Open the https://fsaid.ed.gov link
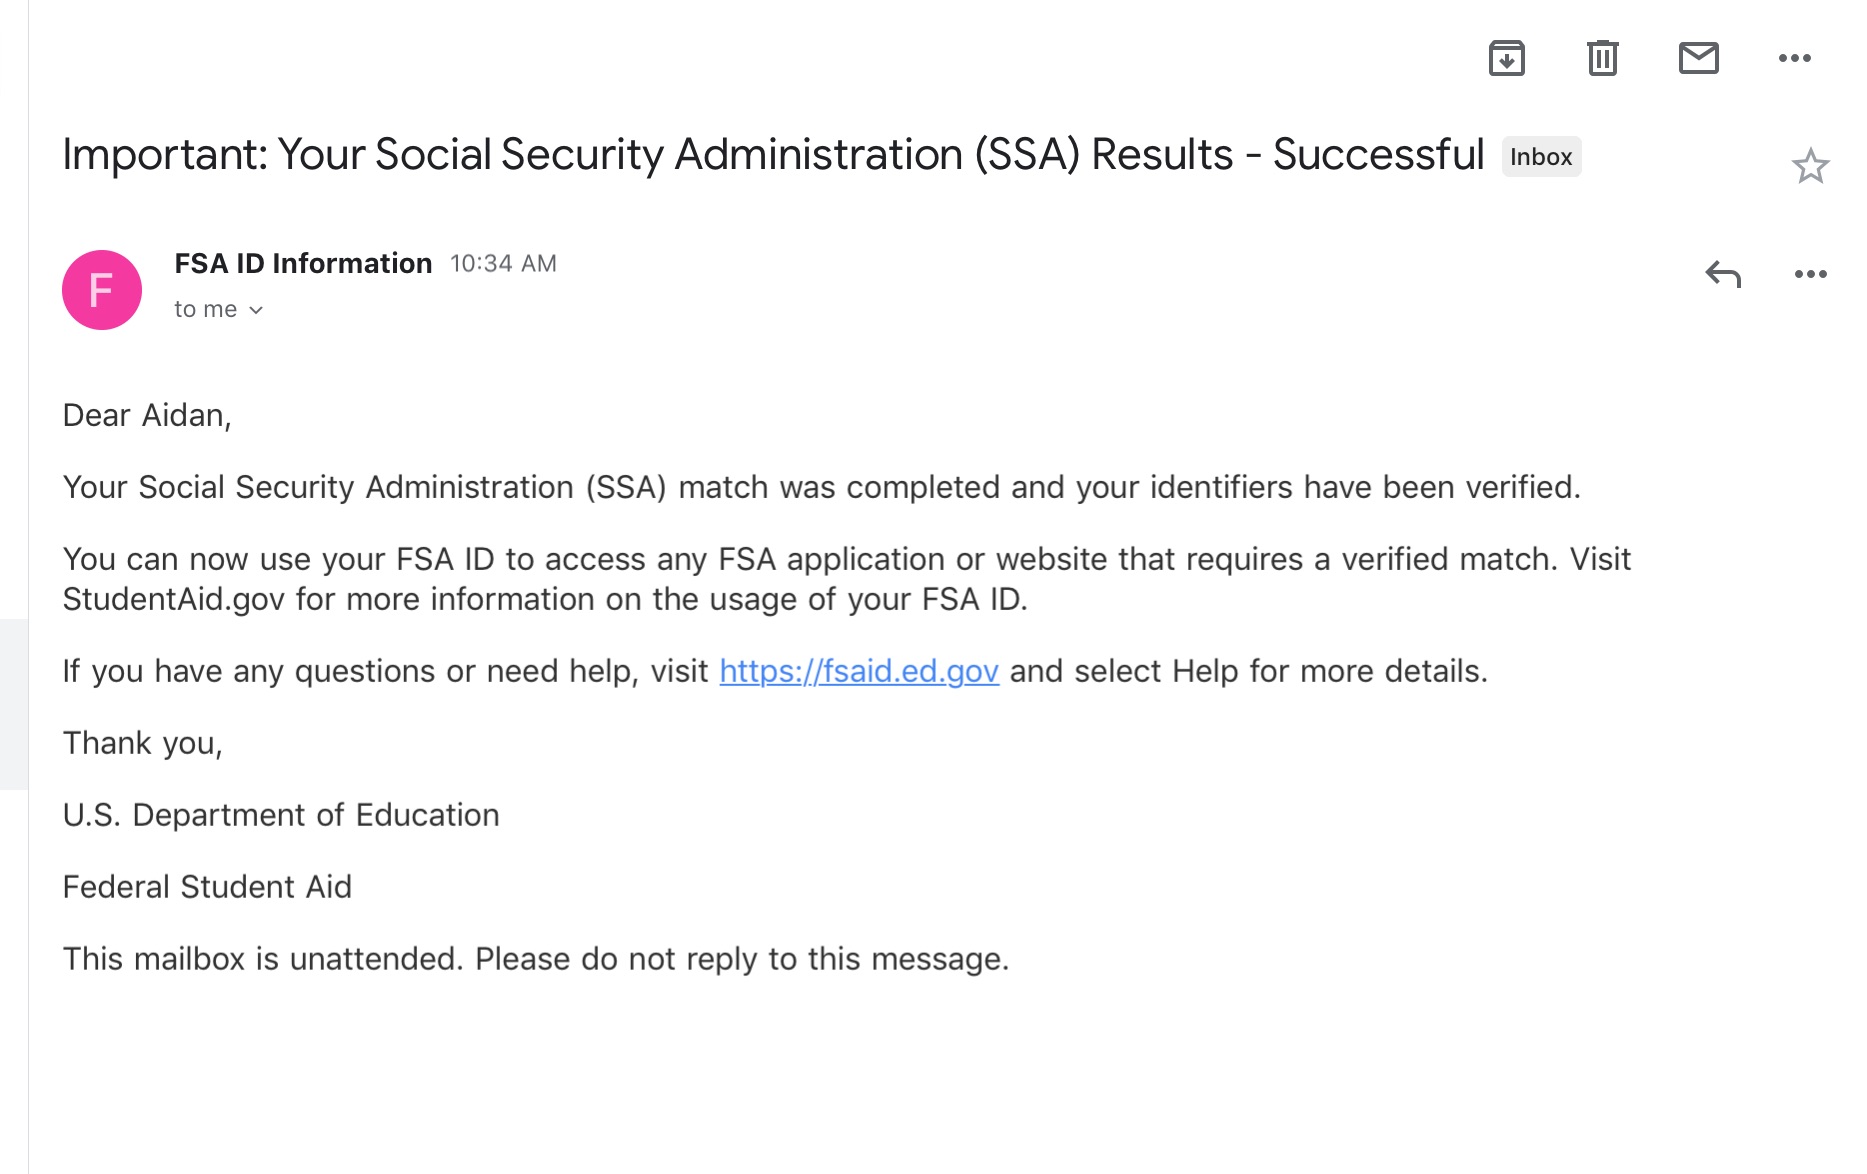 pyautogui.click(x=859, y=671)
